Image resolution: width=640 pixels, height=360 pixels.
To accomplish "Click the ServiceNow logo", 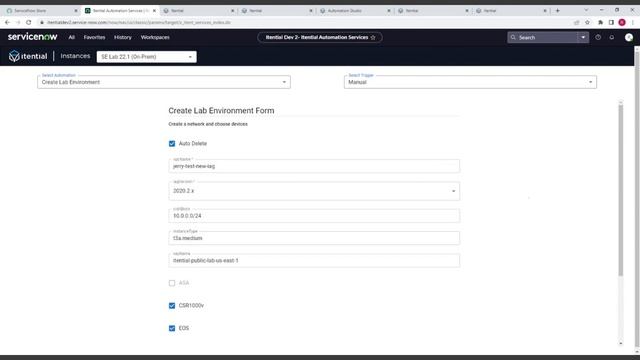I will pos(32,37).
